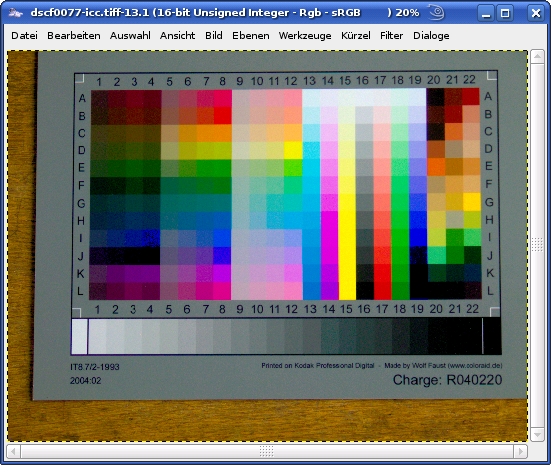Click the vertical scrollbar up arrow
This screenshot has width=551, height=465.
coord(538,57)
